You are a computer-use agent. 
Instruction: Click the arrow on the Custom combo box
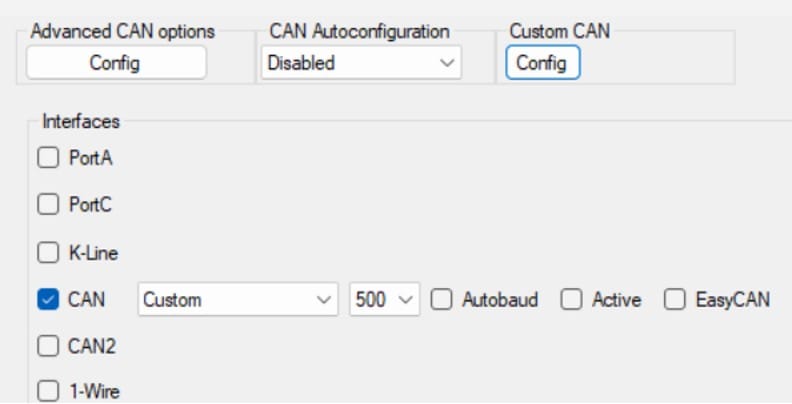coord(323,300)
